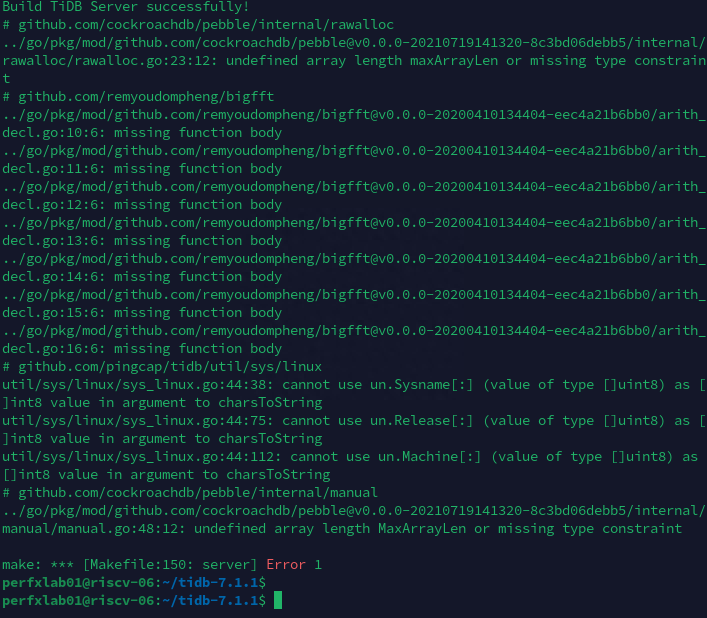707x618 pixels.
Task: Click 'decl.go:10:6: missing function body' line
Action: coord(142,133)
